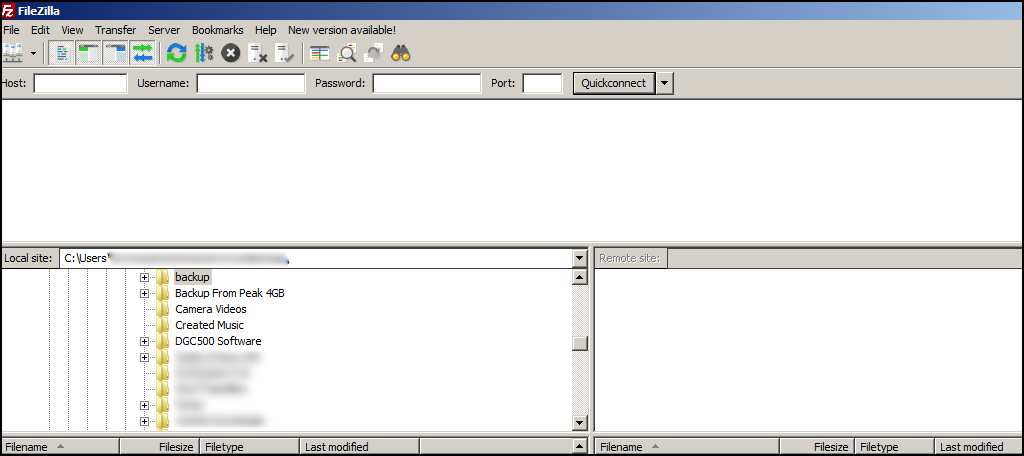Expand the backup folder node
Screen dimensions: 1024x456
(144, 278)
